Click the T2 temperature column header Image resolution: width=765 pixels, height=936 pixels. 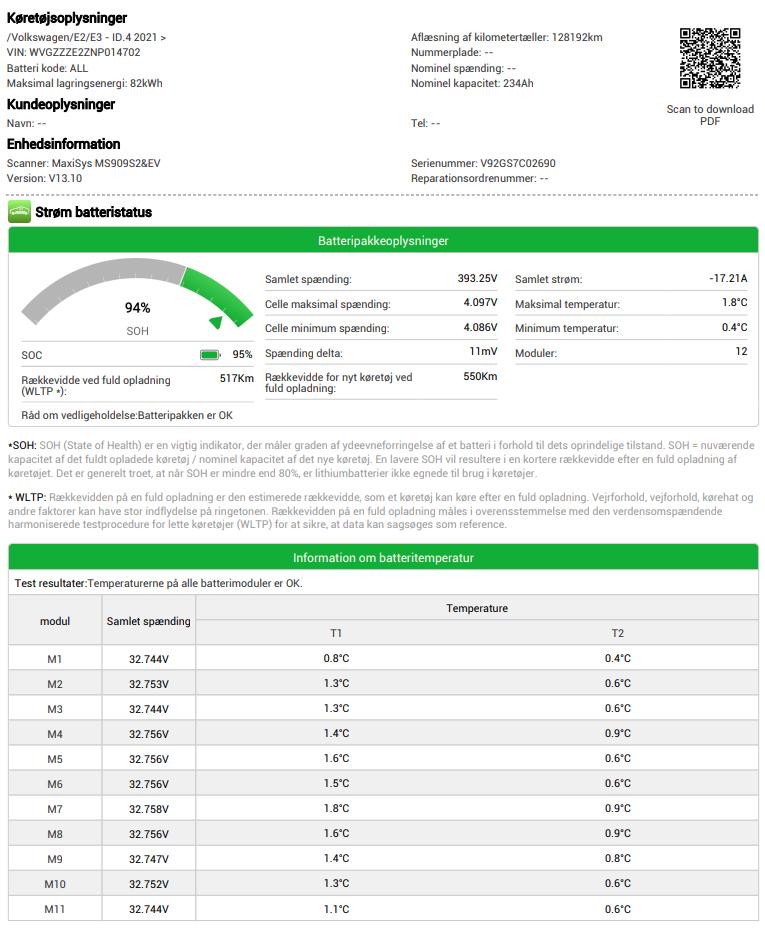[617, 633]
